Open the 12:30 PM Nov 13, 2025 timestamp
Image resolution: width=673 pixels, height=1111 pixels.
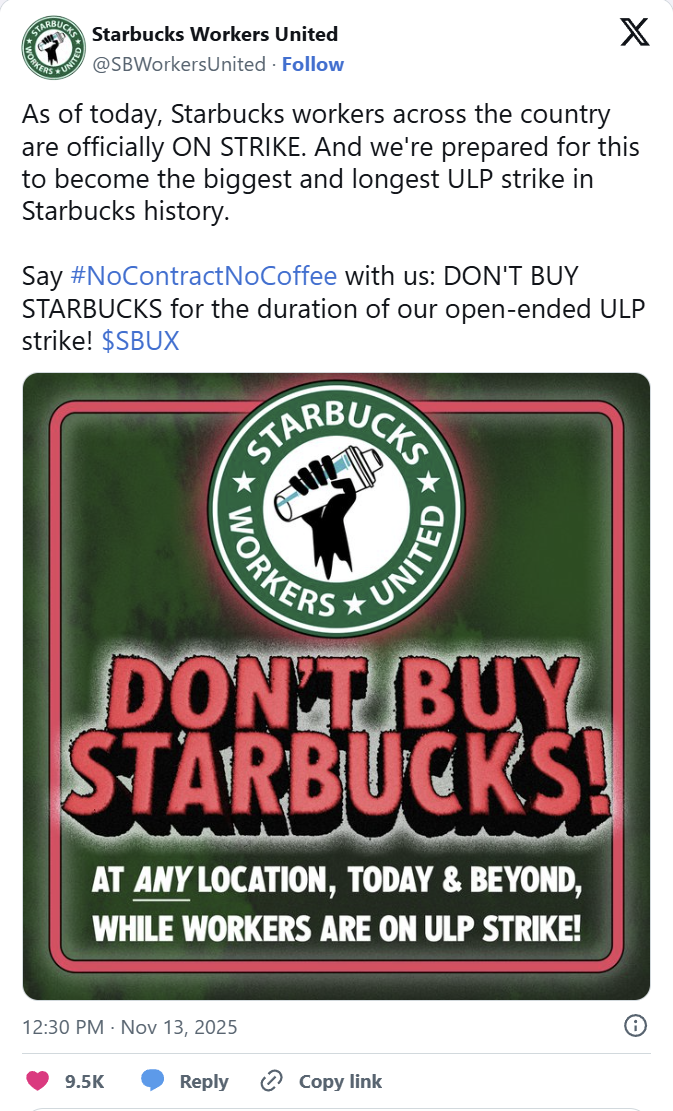point(130,1027)
